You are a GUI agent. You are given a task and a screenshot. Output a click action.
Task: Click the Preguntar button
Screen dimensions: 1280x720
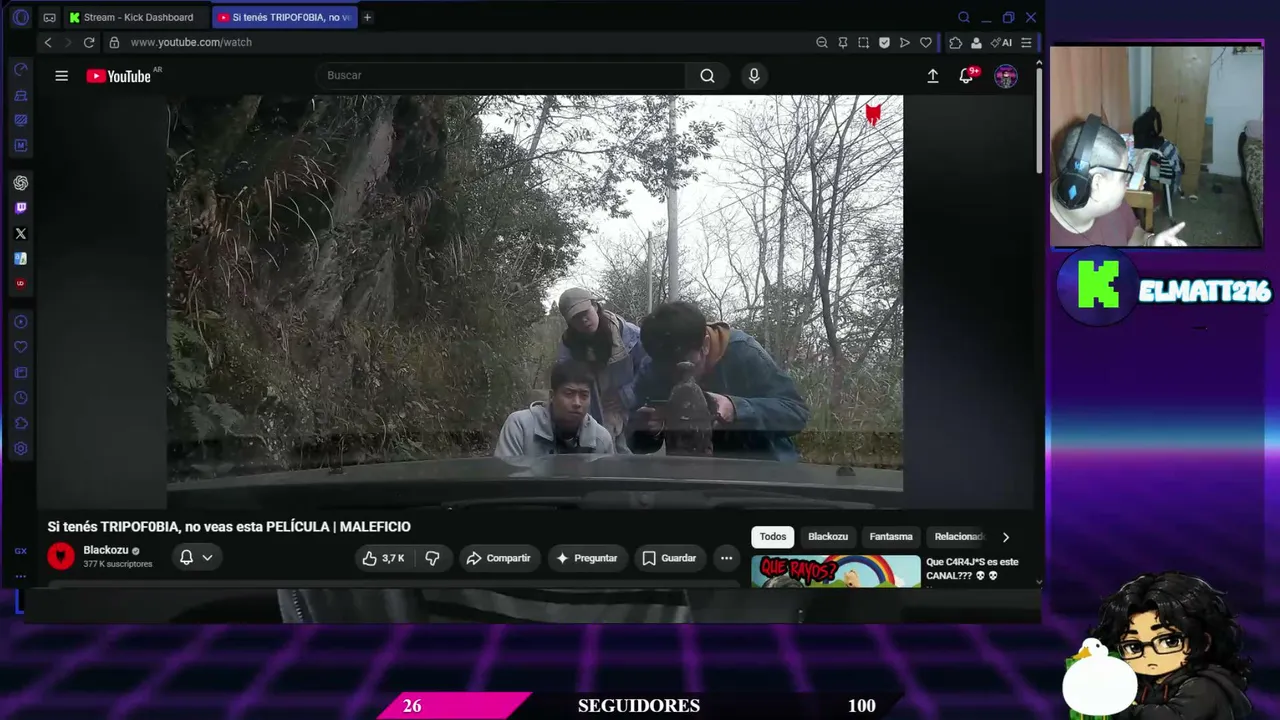(x=587, y=558)
